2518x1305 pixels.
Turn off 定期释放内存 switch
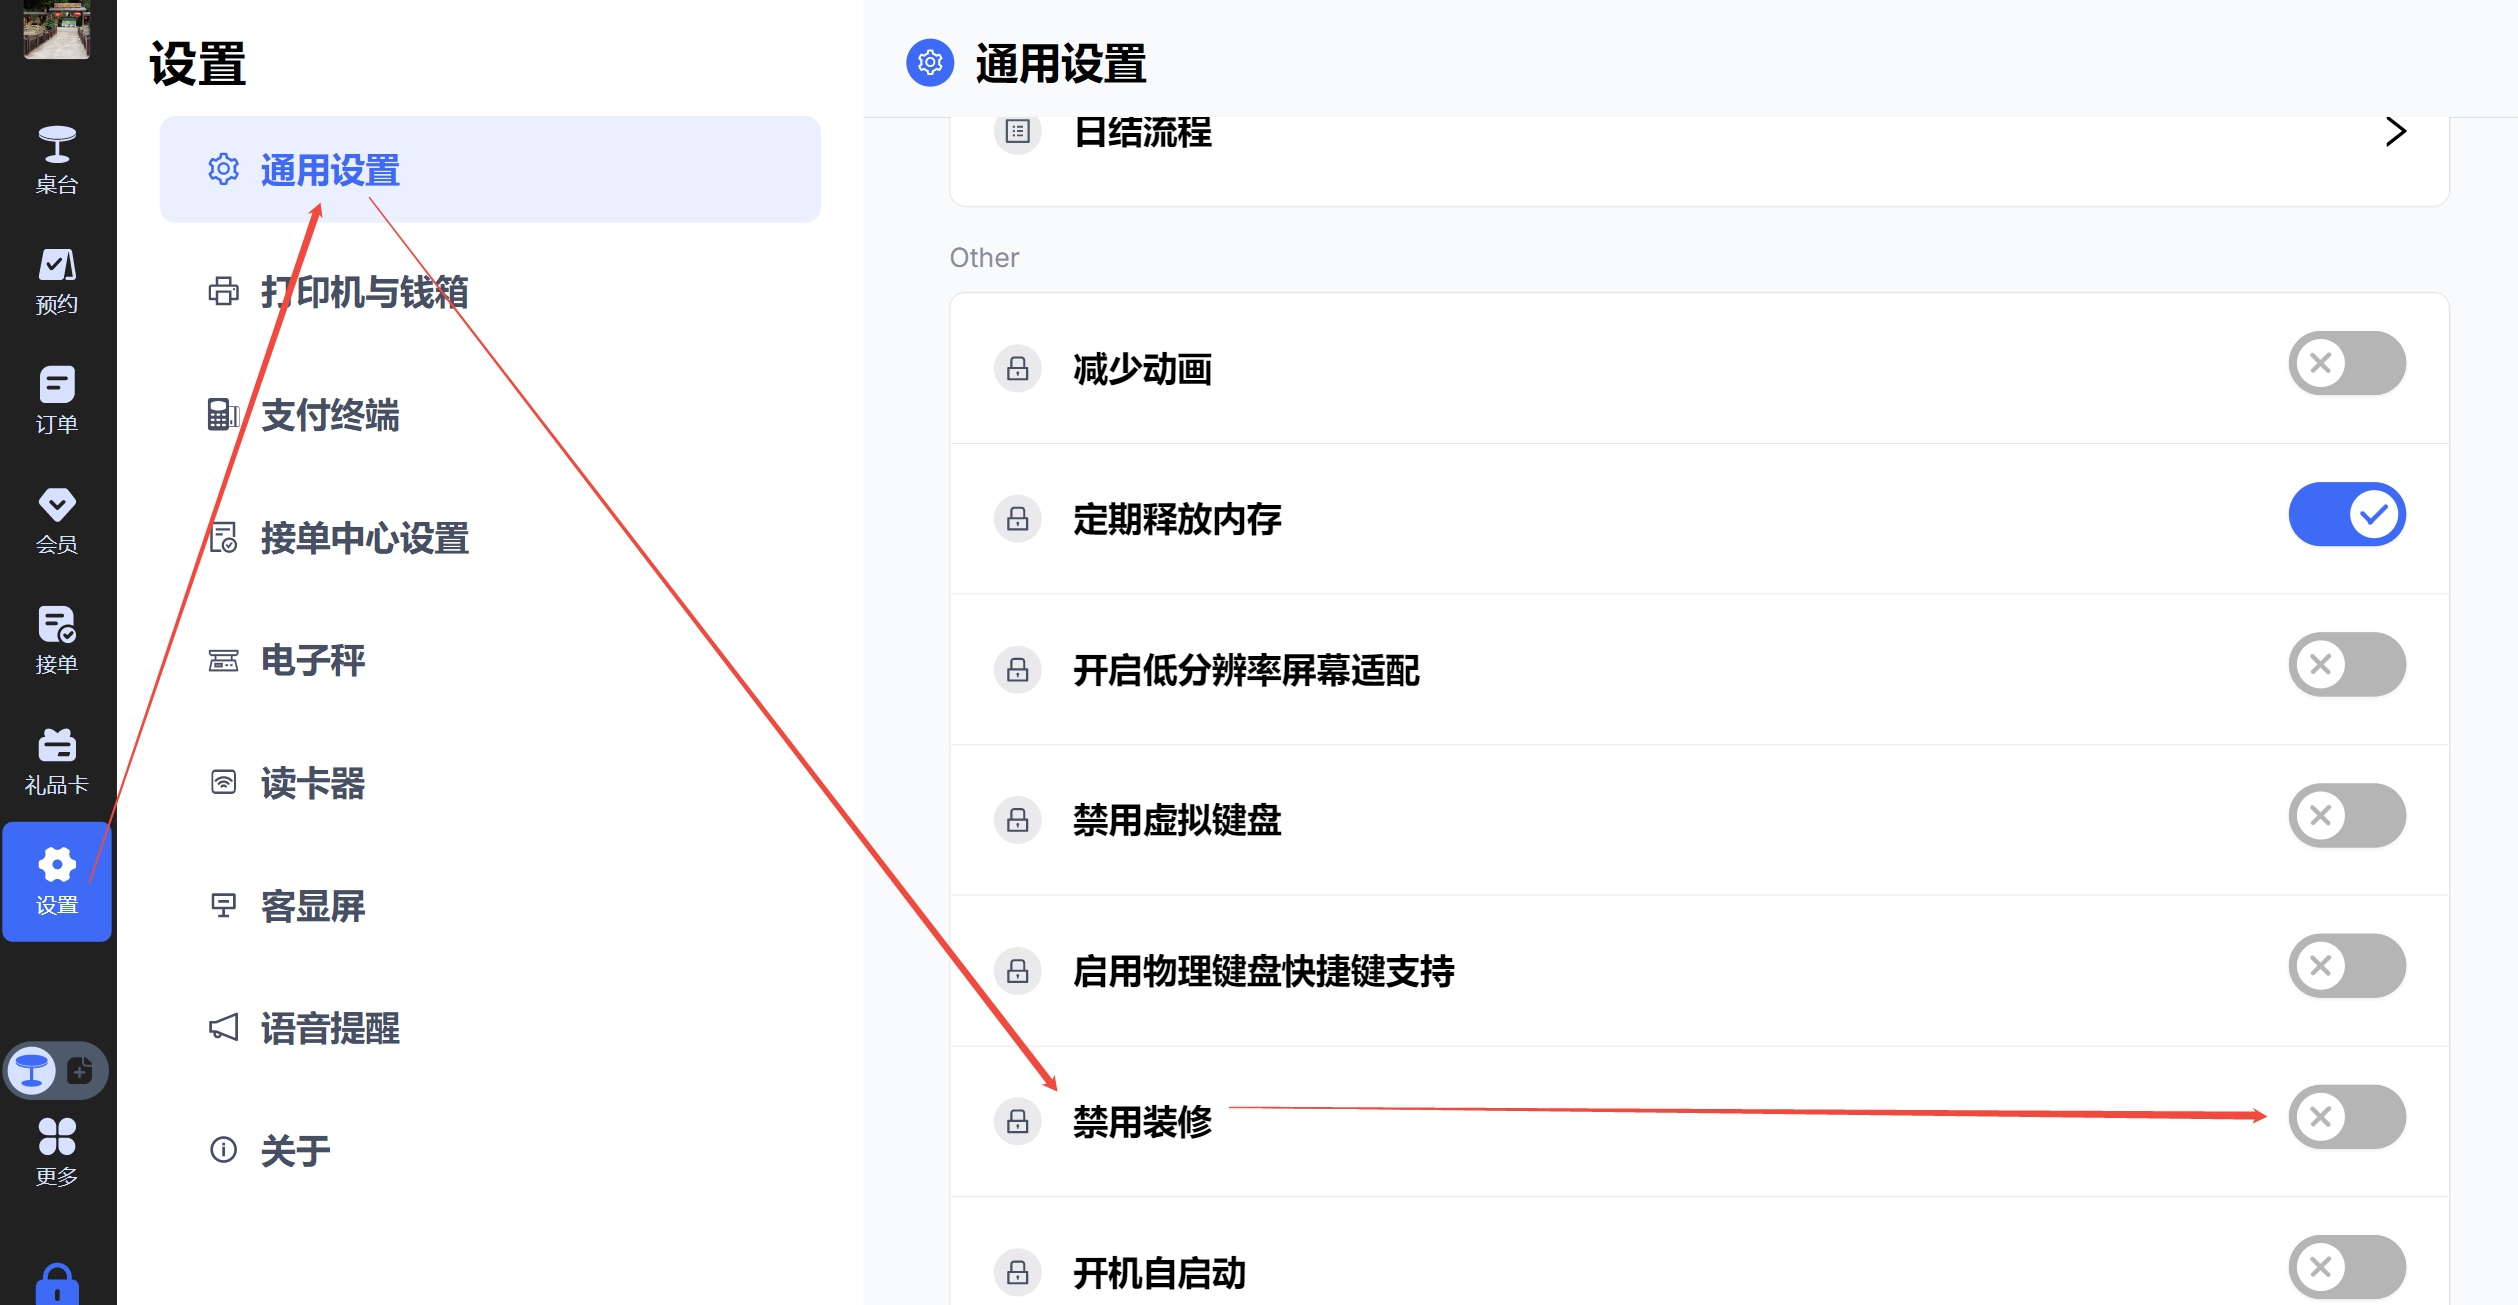coord(2346,515)
